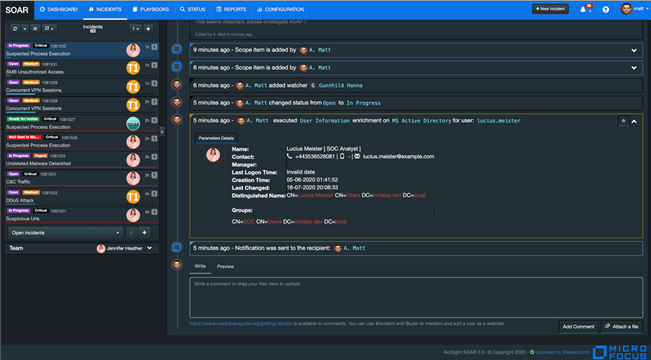The width and height of the screenshot is (651, 360).
Task: Select the Write comment tab
Action: pyautogui.click(x=200, y=266)
